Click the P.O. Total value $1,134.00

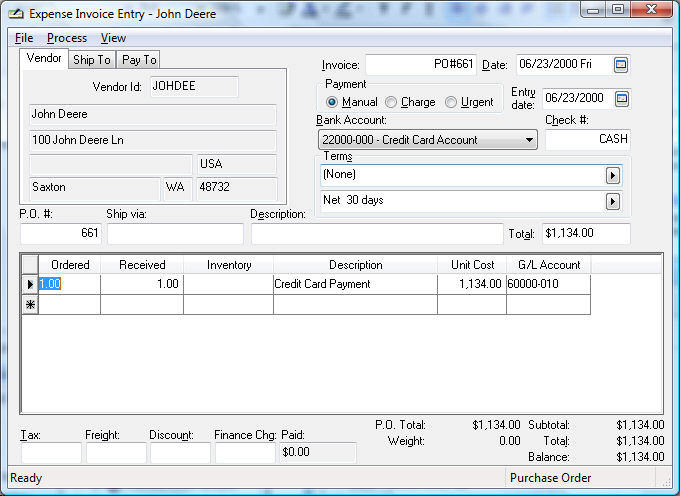(x=496, y=425)
